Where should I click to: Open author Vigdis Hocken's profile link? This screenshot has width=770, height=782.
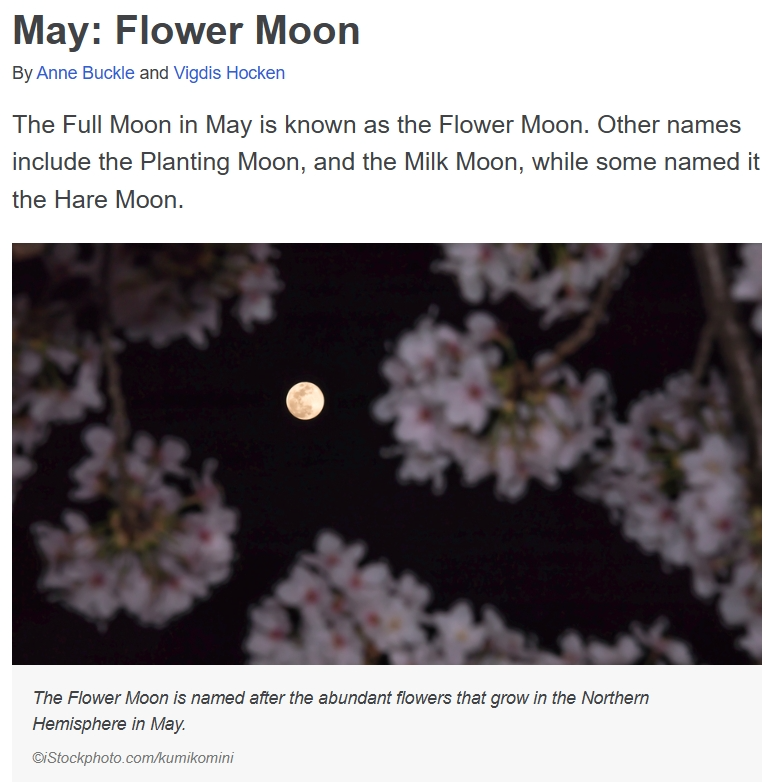(229, 73)
